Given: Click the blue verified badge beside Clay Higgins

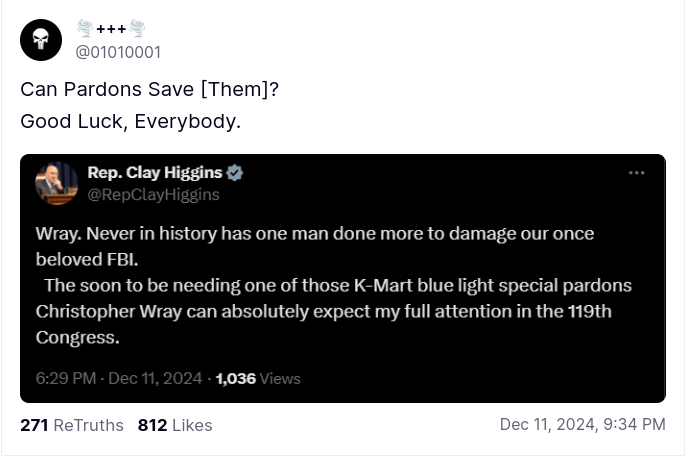Looking at the screenshot, I should (235, 173).
